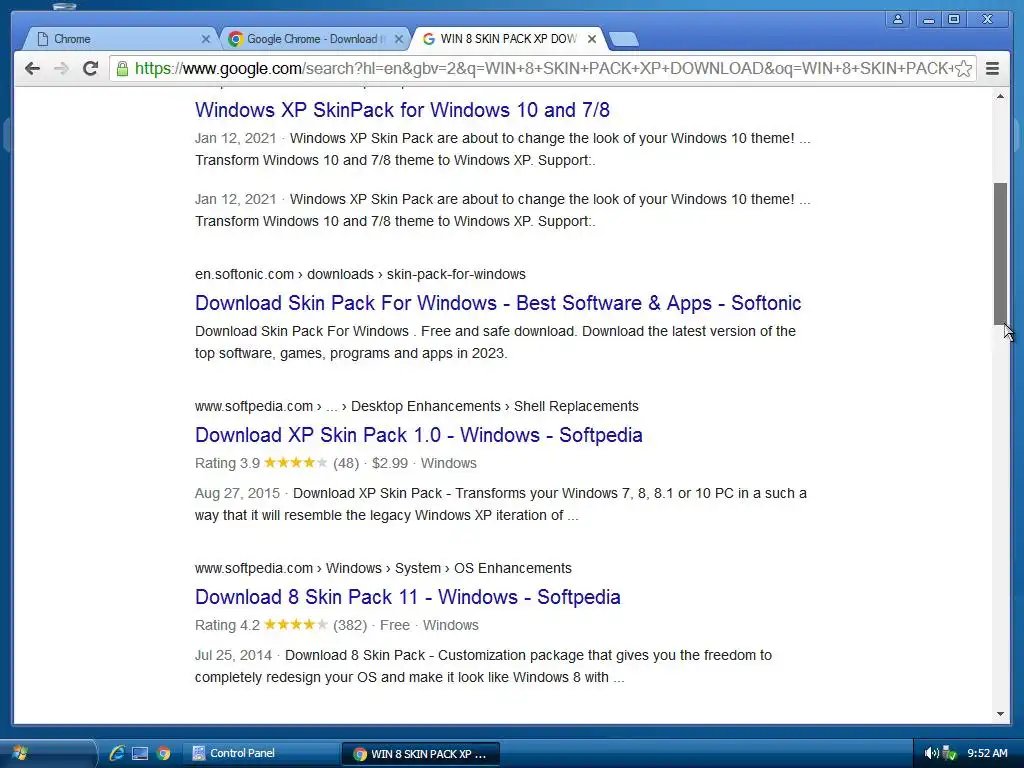Image resolution: width=1024 pixels, height=768 pixels.
Task: Open 'Windows XP SkinPack for Windows 10 and 7/8'
Action: click(x=402, y=110)
